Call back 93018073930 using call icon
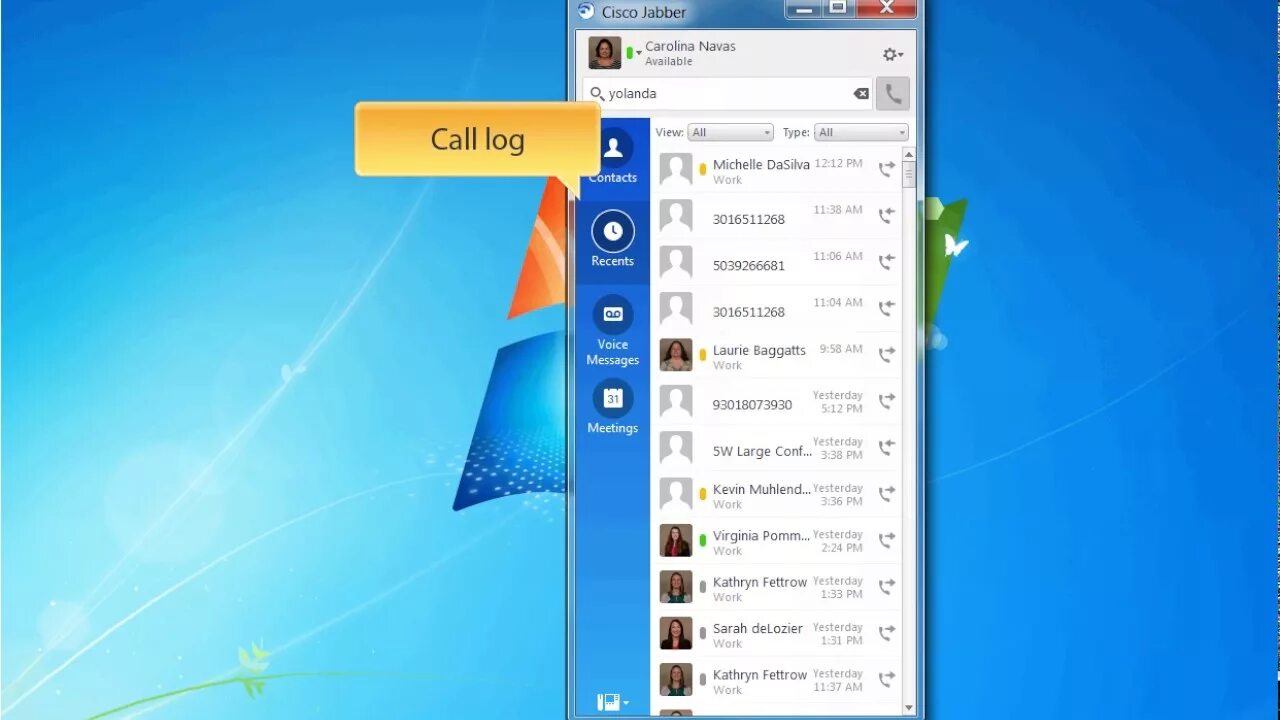Viewport: 1280px width, 720px height. pyautogui.click(x=886, y=401)
